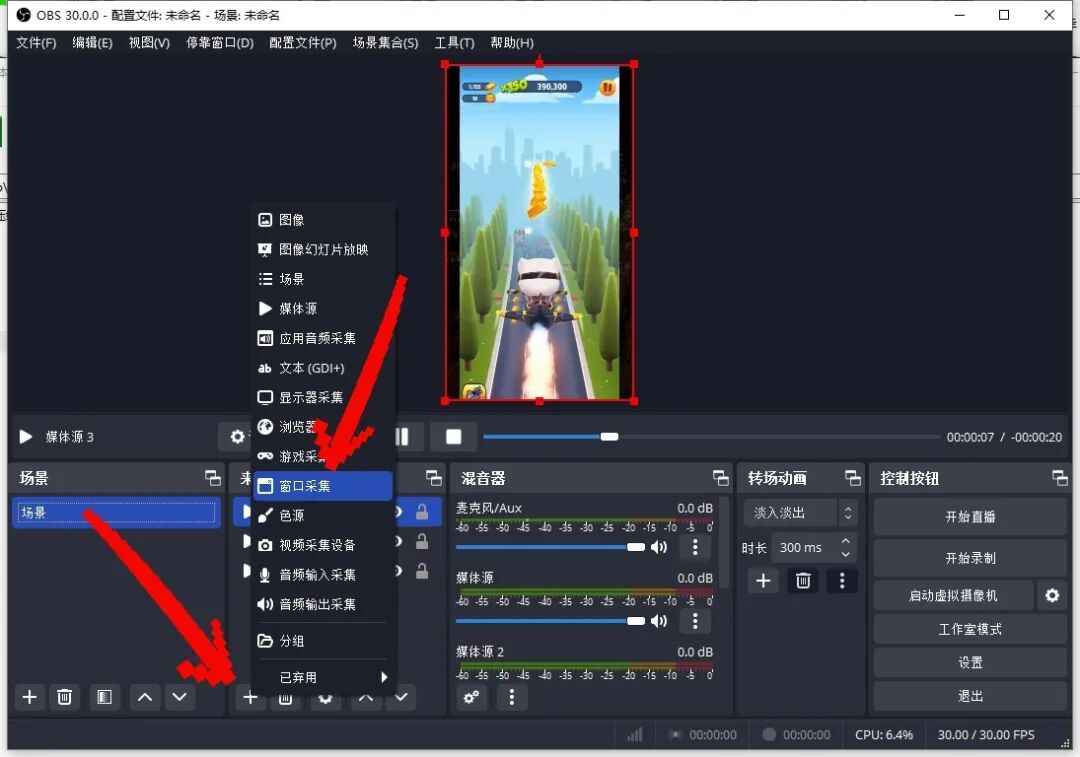Toggle lock on first source row
Viewport: 1080px width, 757px height.
[x=422, y=512]
